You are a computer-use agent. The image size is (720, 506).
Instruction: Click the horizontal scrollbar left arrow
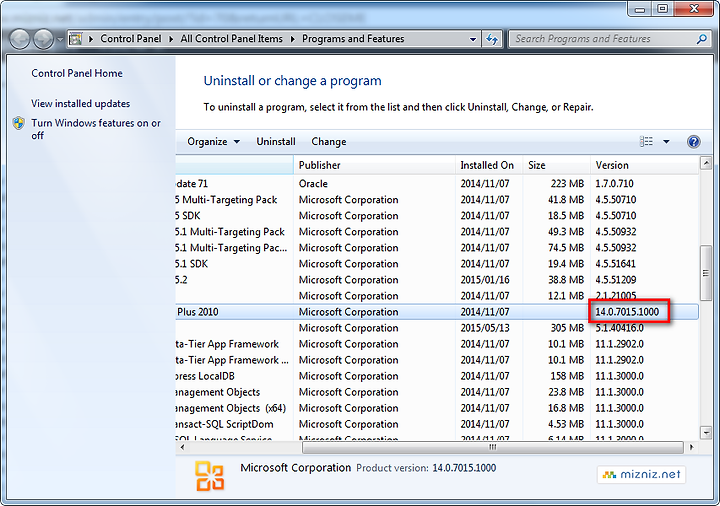pos(182,447)
